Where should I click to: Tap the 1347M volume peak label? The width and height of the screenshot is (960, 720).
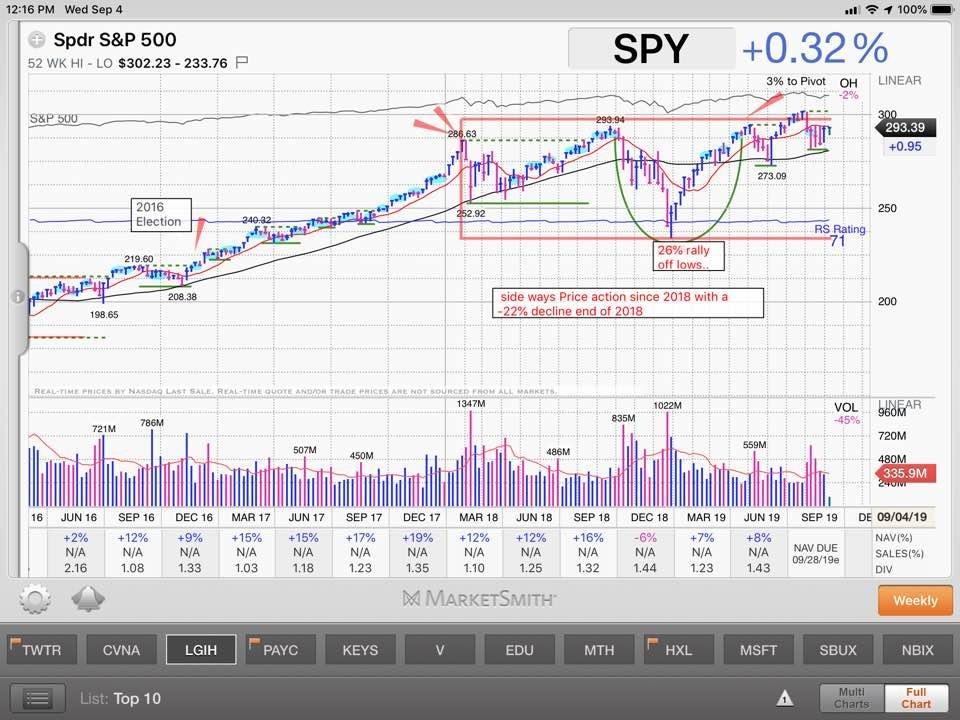(x=471, y=404)
